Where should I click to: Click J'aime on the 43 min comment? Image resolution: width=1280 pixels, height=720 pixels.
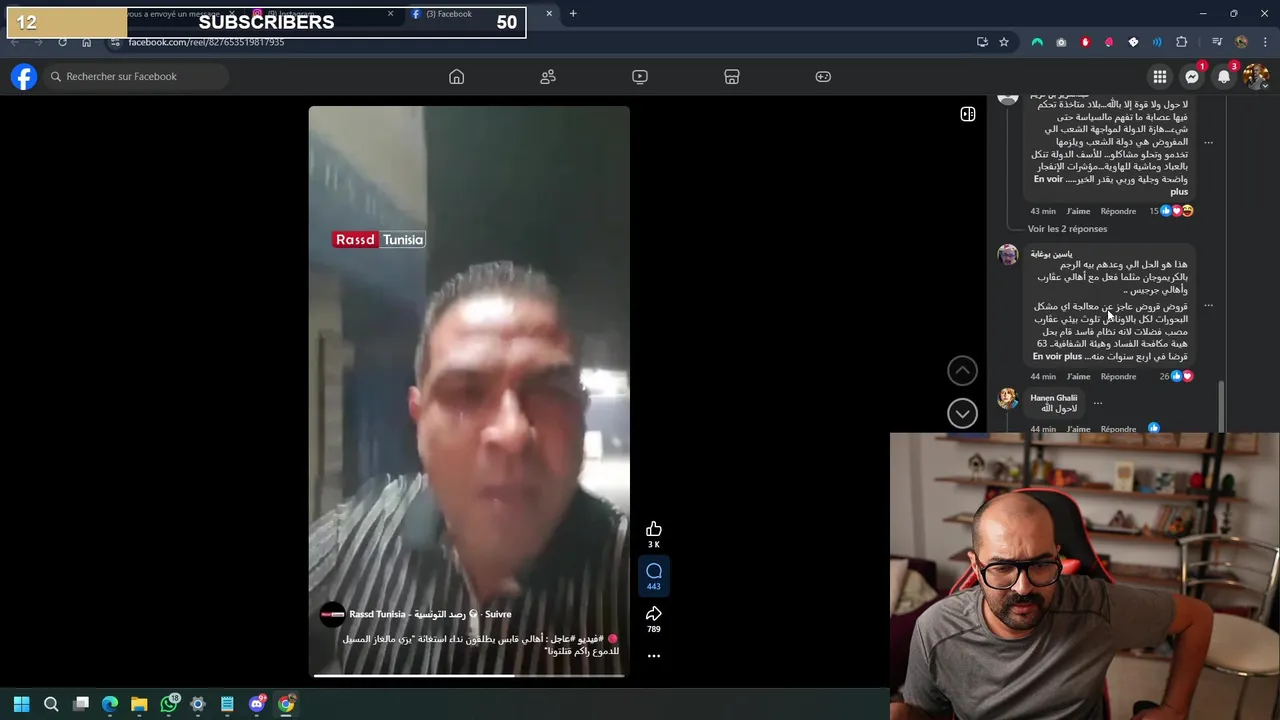[1078, 211]
